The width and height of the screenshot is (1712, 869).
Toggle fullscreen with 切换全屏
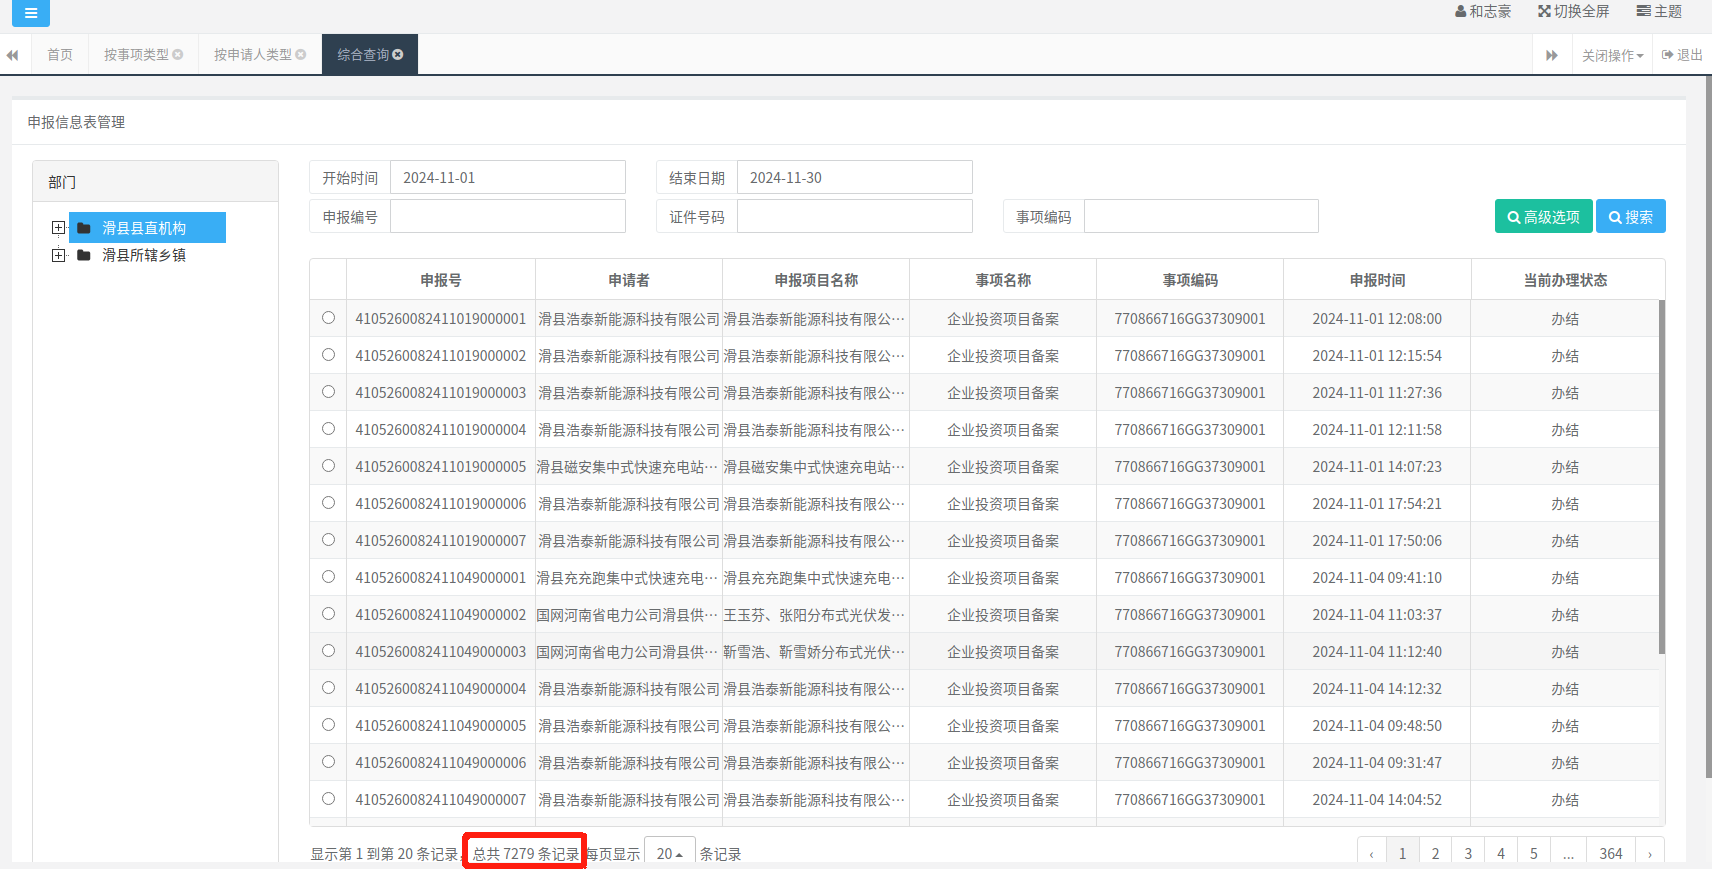(x=1574, y=11)
